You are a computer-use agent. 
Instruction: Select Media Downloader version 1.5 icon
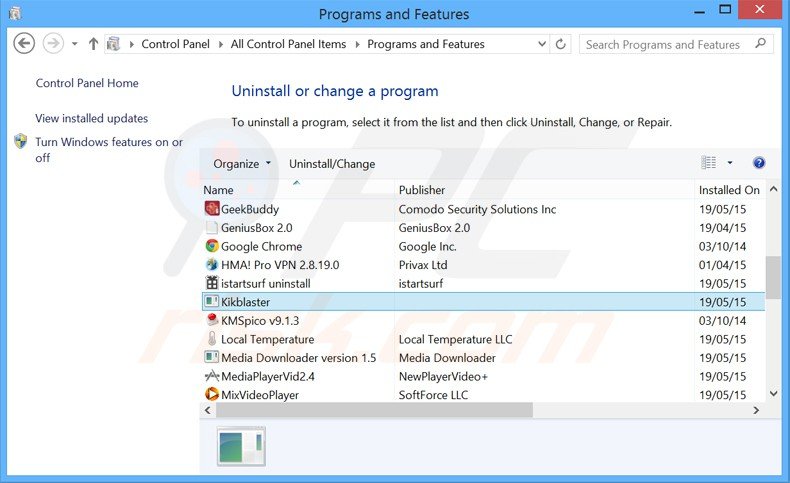pos(212,357)
